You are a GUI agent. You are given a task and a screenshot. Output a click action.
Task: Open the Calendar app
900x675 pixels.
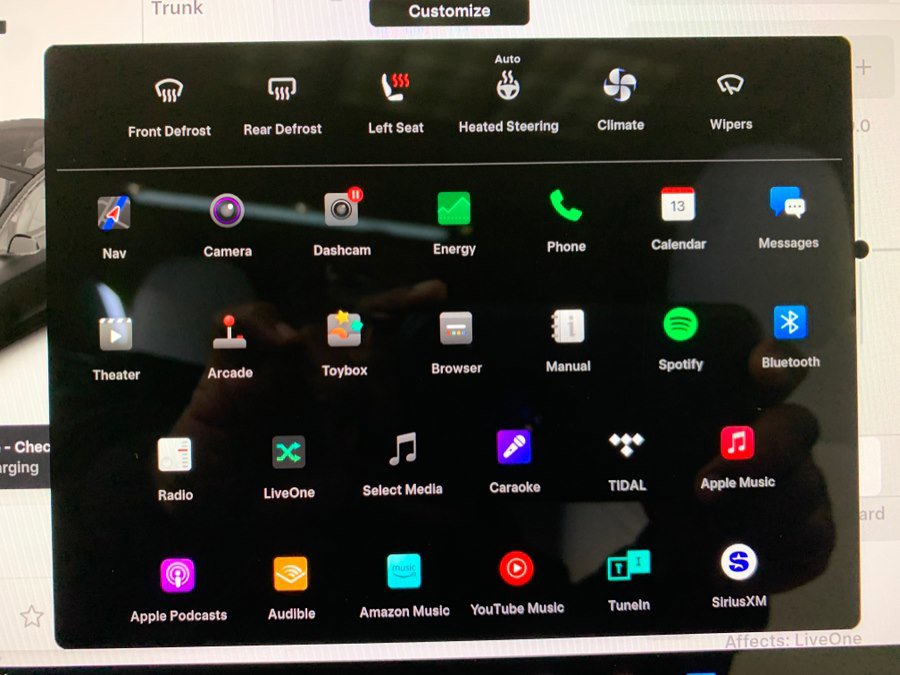(x=677, y=204)
